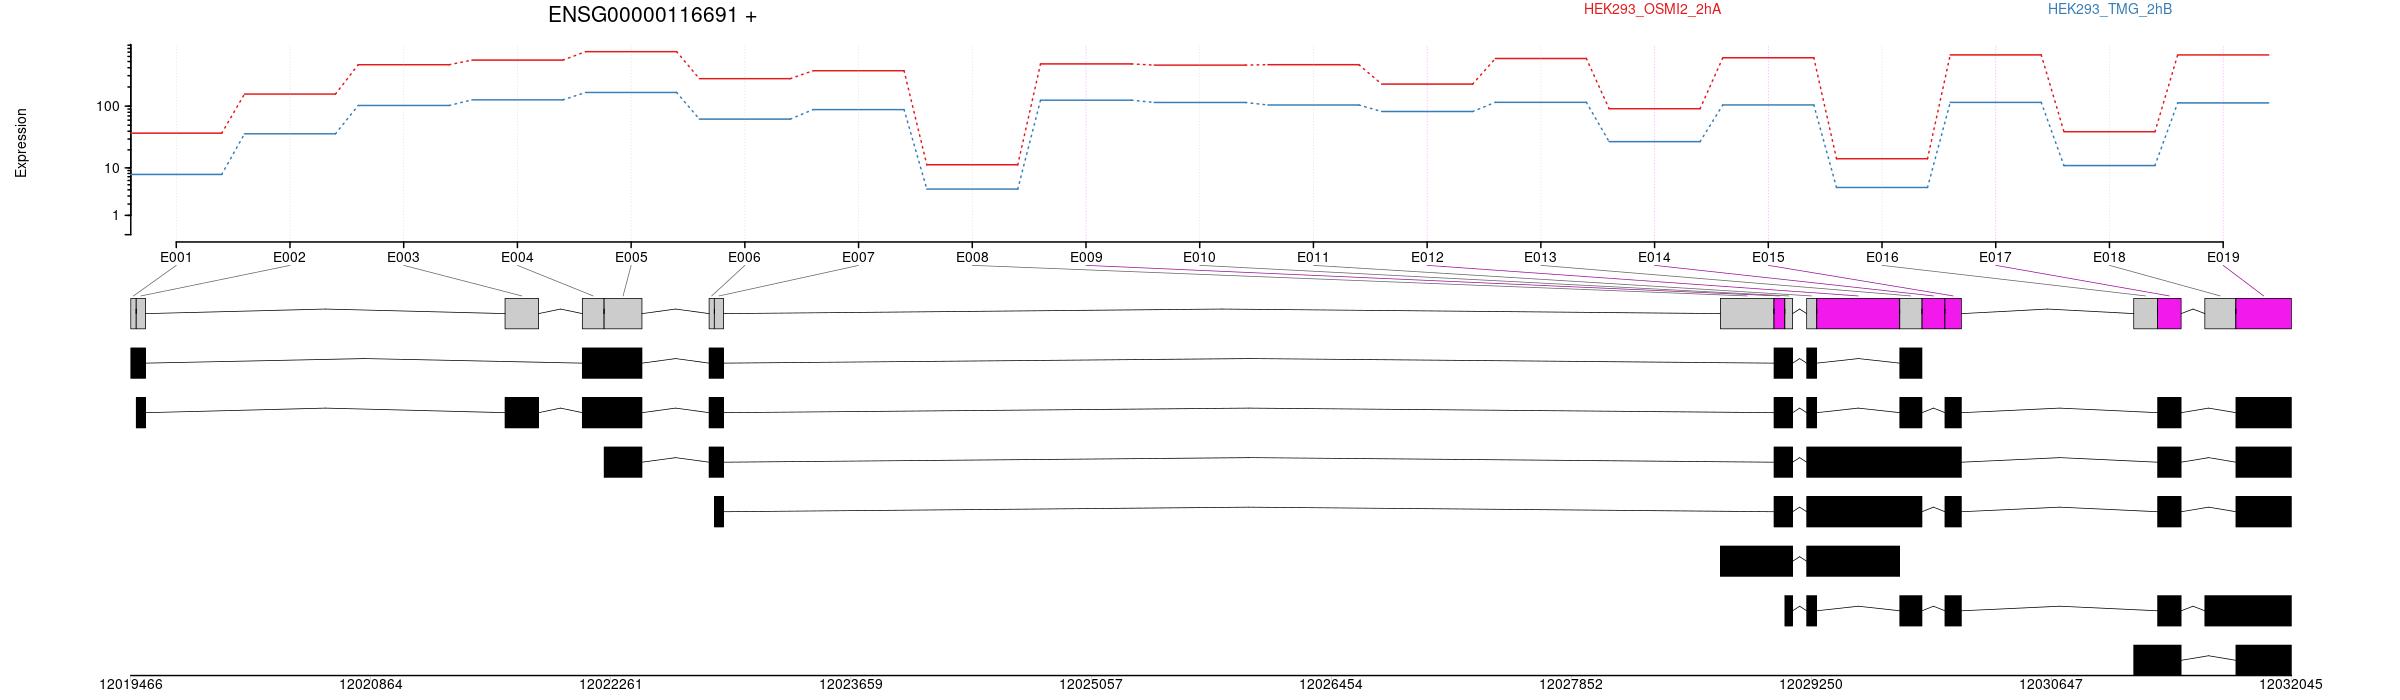Click genomic coordinate 12020864
Image resolution: width=2400 pixels, height=700 pixels.
coord(371,685)
